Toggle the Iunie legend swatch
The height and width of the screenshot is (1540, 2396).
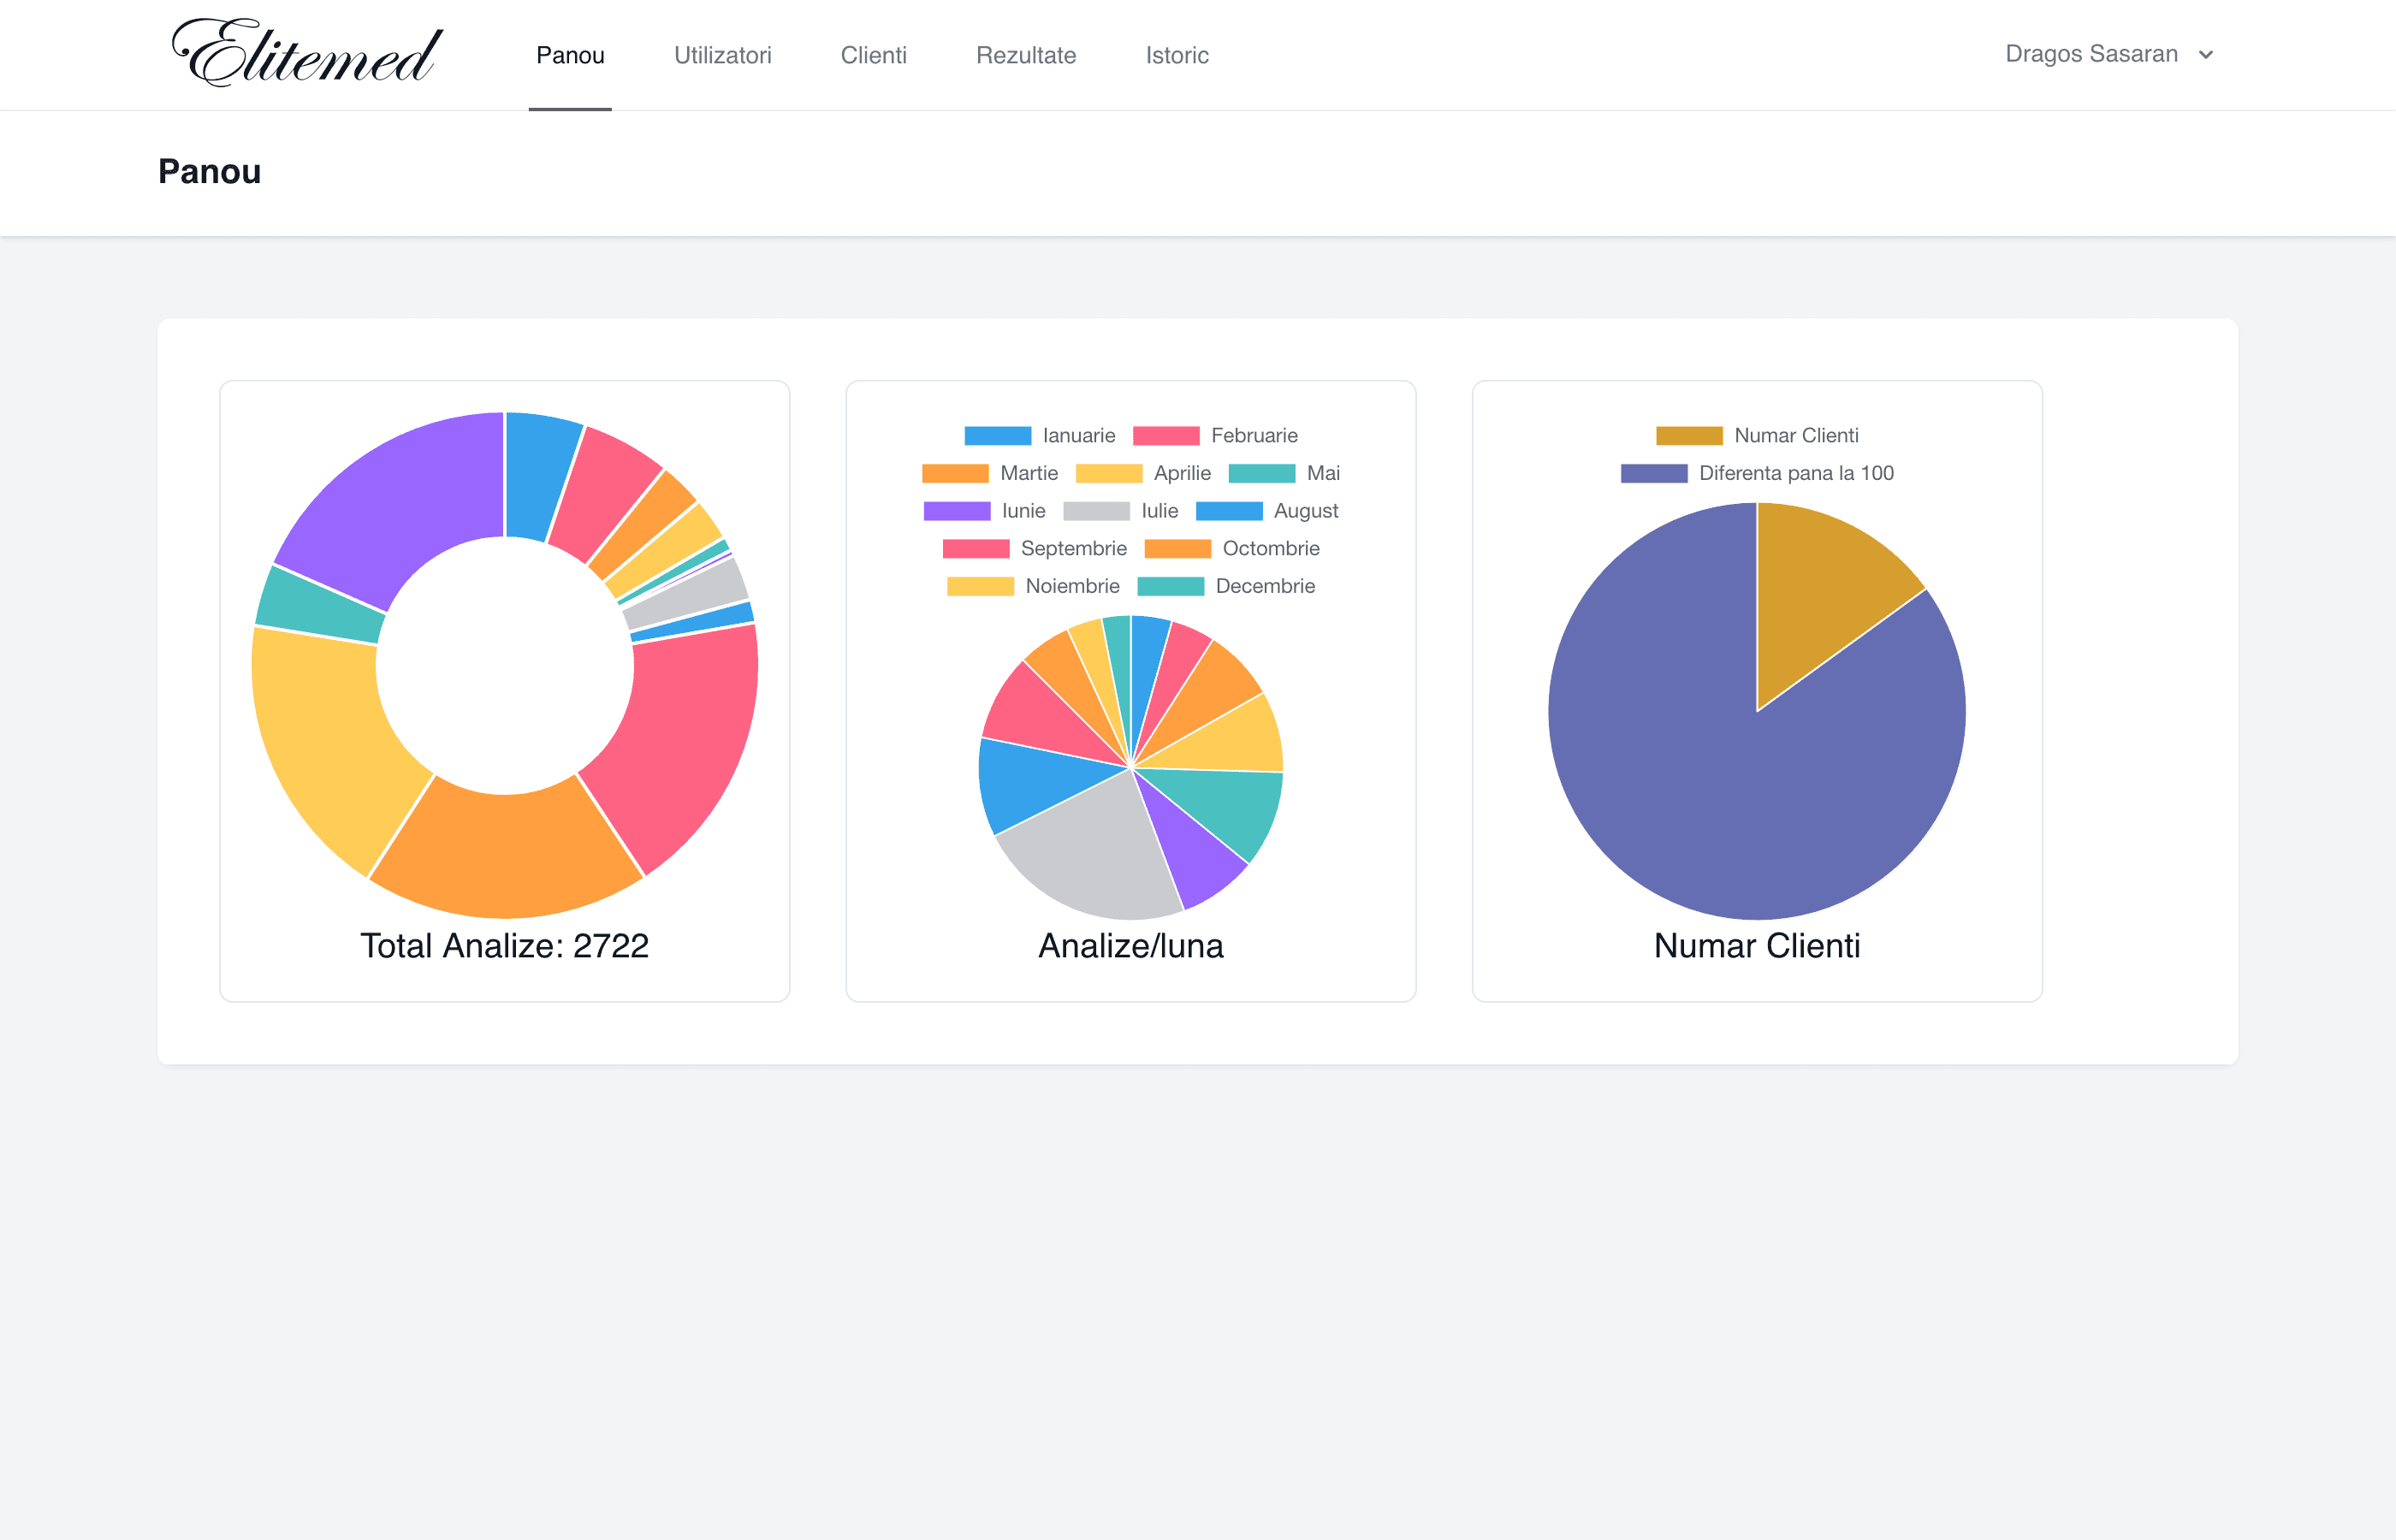pyautogui.click(x=957, y=511)
